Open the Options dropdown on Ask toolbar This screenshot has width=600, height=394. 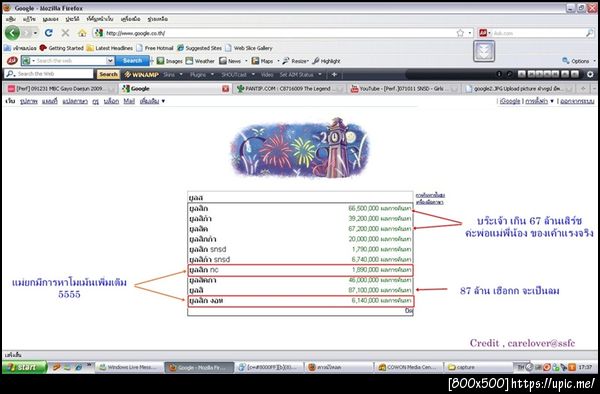pos(579,61)
